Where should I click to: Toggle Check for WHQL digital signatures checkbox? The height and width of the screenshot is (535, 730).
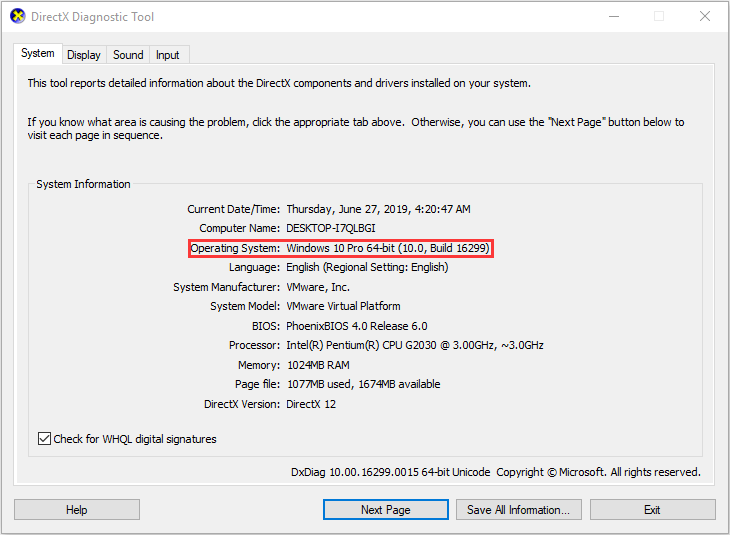(44, 439)
